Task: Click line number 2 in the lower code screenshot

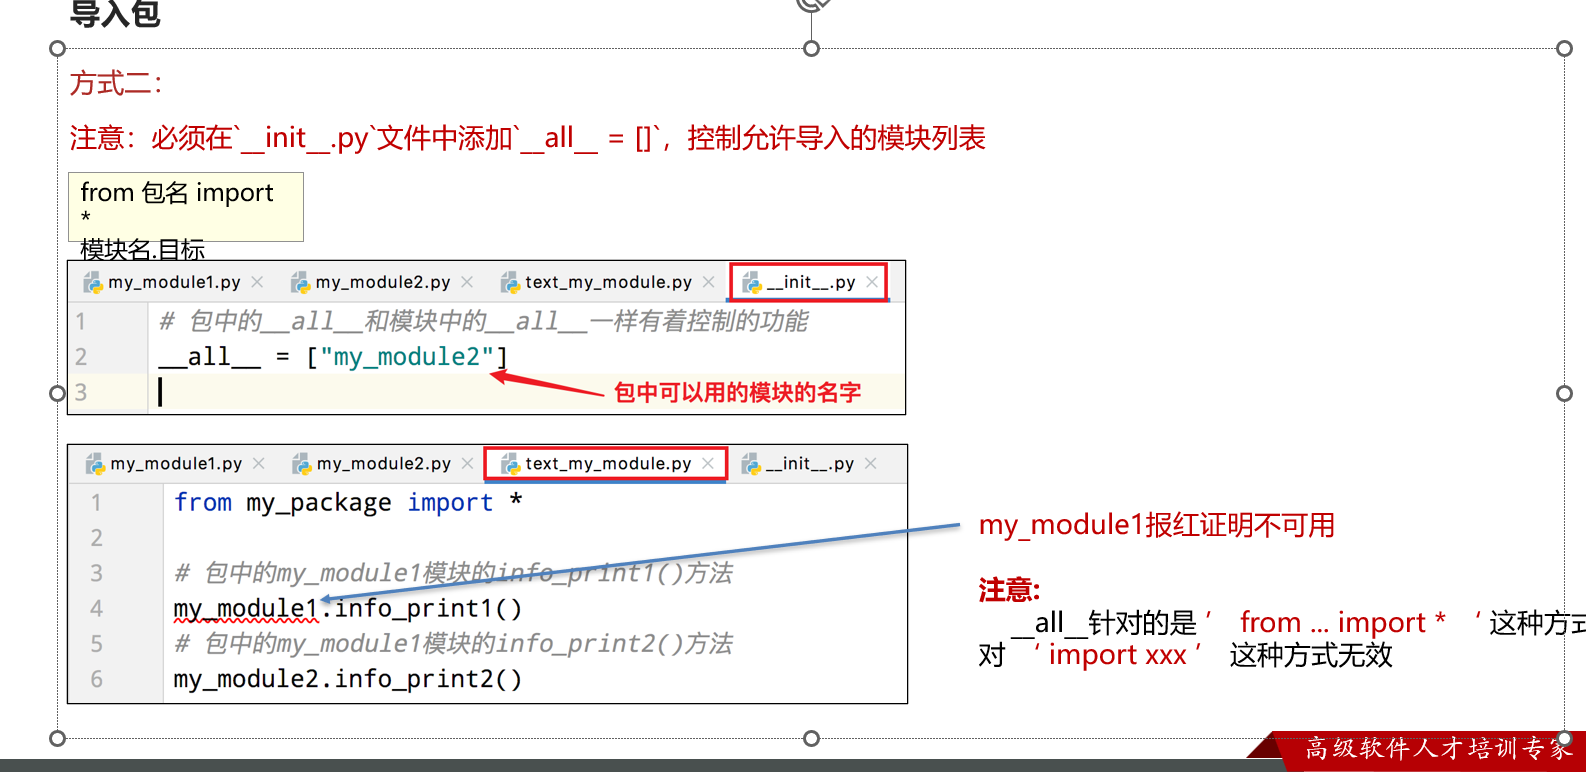Action: (x=96, y=538)
